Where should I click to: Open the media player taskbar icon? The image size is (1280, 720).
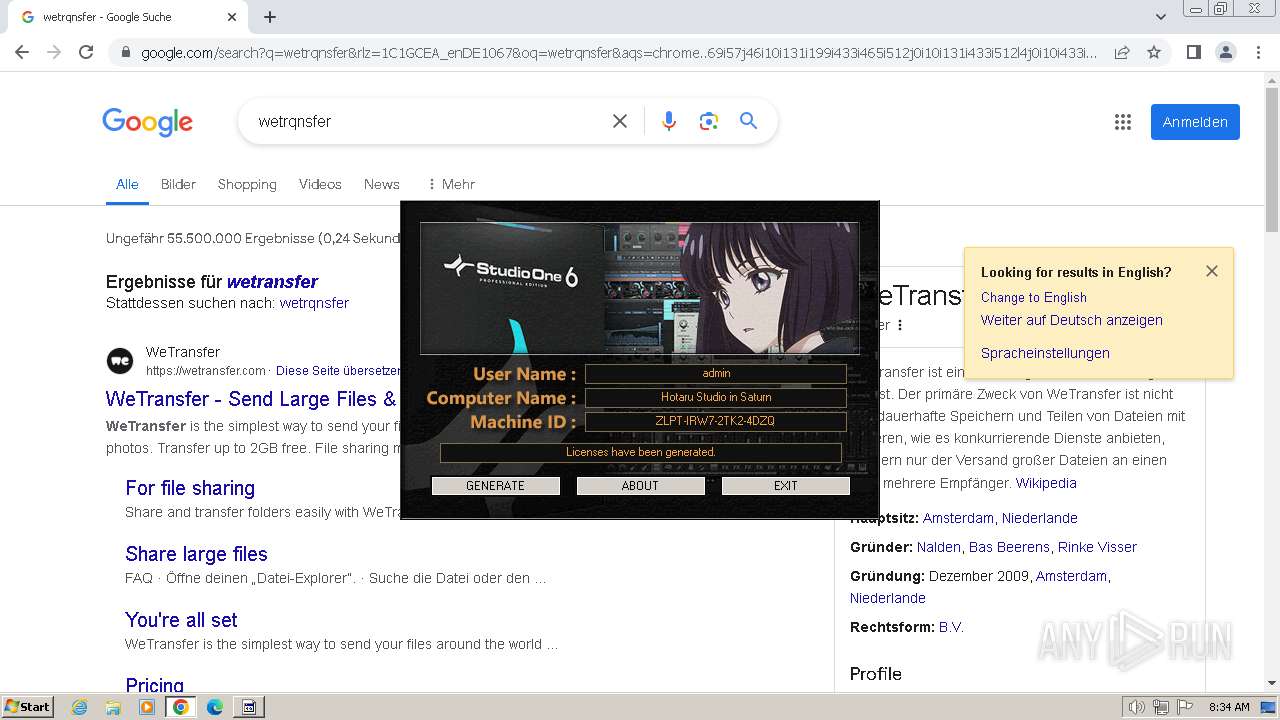coord(147,707)
